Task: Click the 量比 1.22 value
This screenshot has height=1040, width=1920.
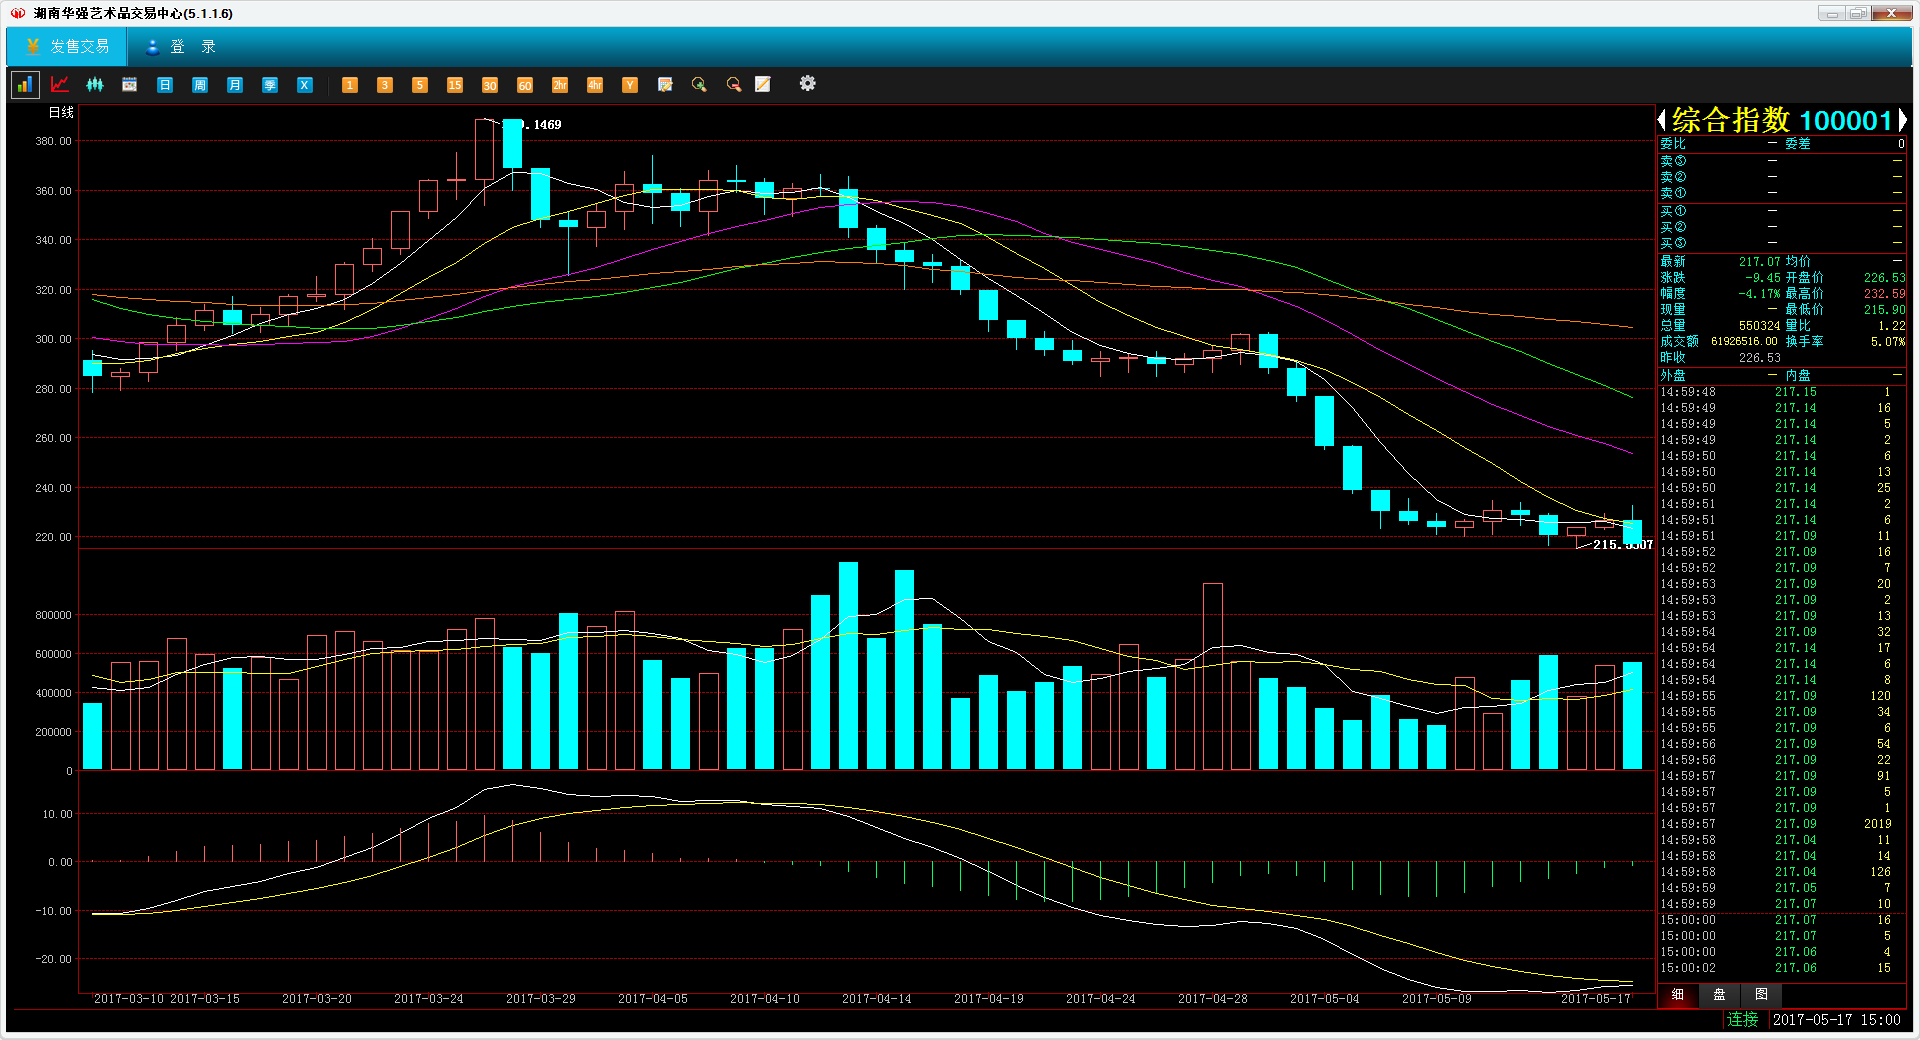Action: point(1892,326)
